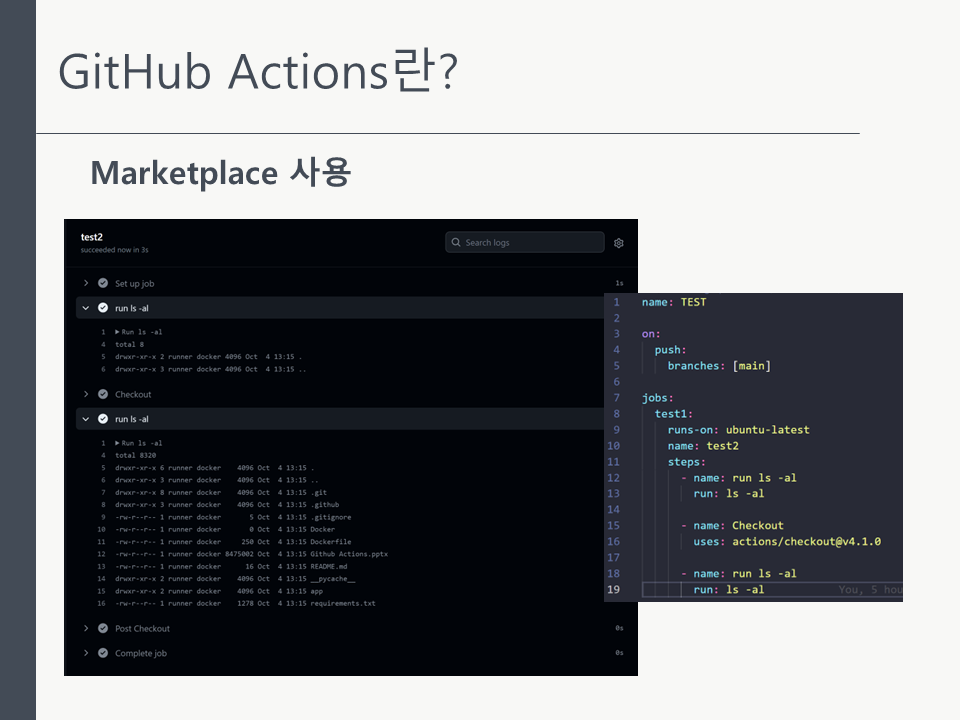The width and height of the screenshot is (960, 720).
Task: Click line number 7 in editor gutter
Action: [x=617, y=397]
